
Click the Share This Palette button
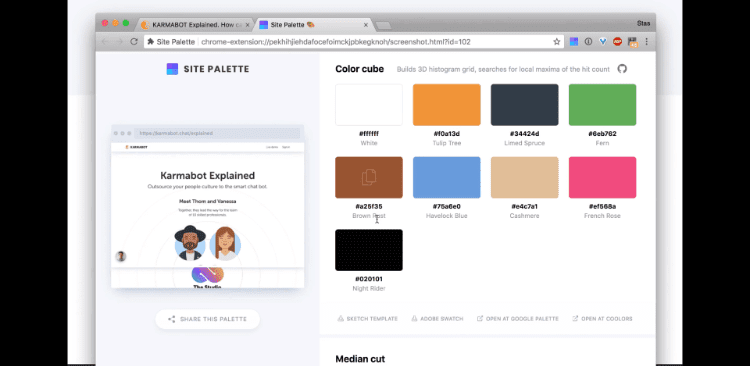(x=208, y=319)
